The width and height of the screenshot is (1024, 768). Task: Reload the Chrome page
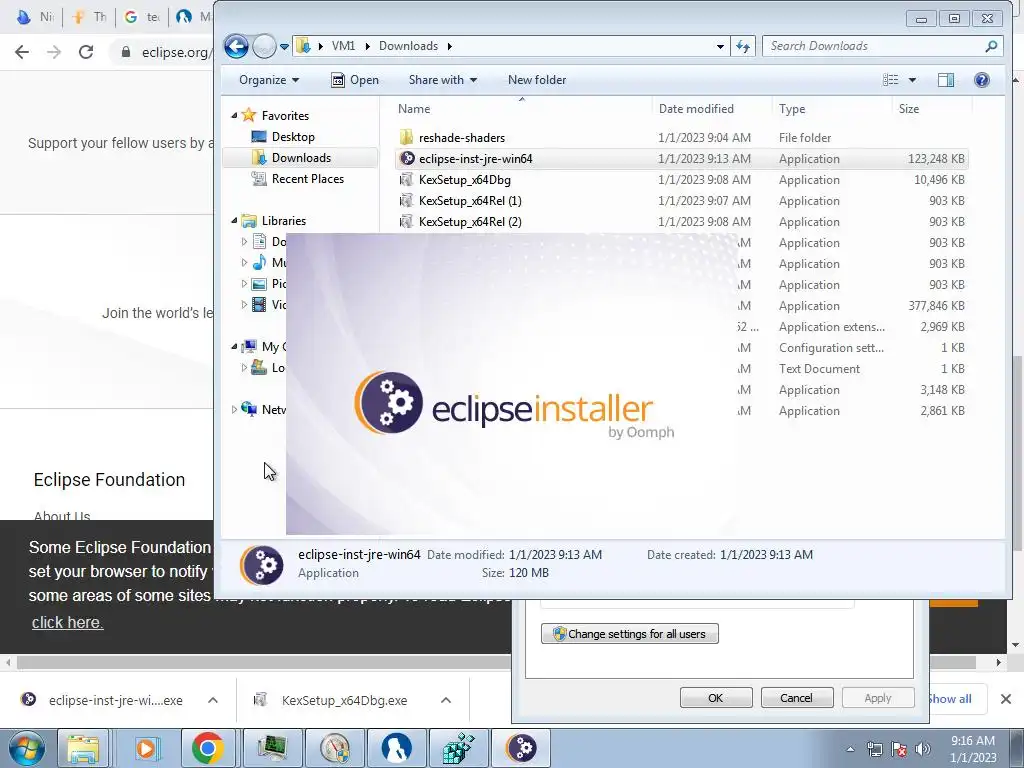coord(86,52)
